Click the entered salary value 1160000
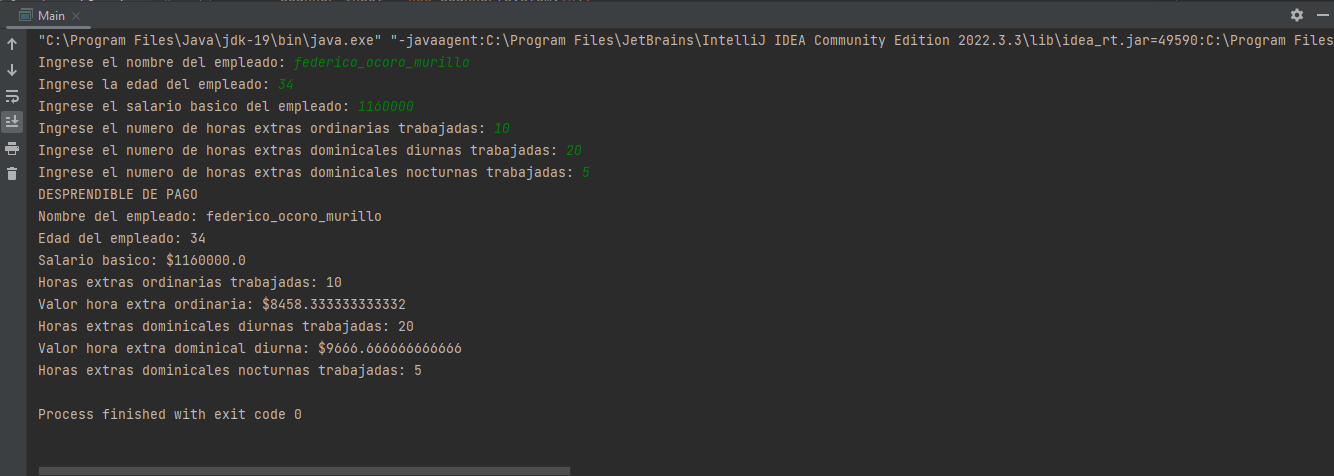 [x=385, y=106]
